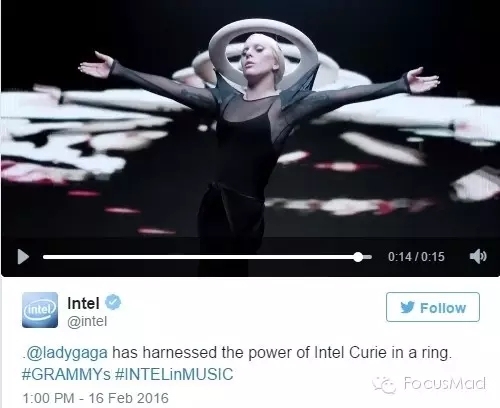Open Intel's profile via its logo avatar
The width and height of the screenshot is (500, 408).
point(40,310)
